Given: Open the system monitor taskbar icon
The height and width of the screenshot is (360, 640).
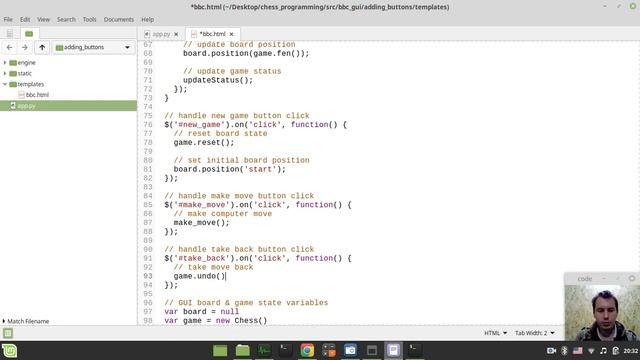Looking at the screenshot, I should point(264,351).
